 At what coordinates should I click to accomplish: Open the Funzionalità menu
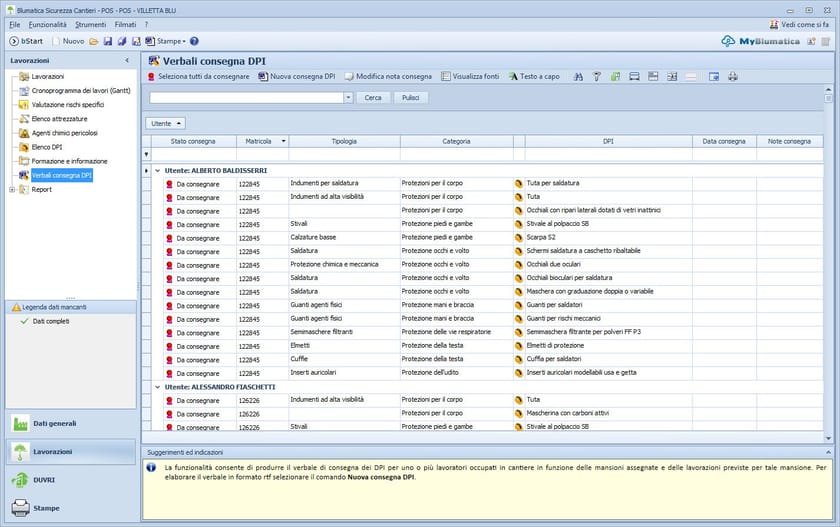[47, 23]
